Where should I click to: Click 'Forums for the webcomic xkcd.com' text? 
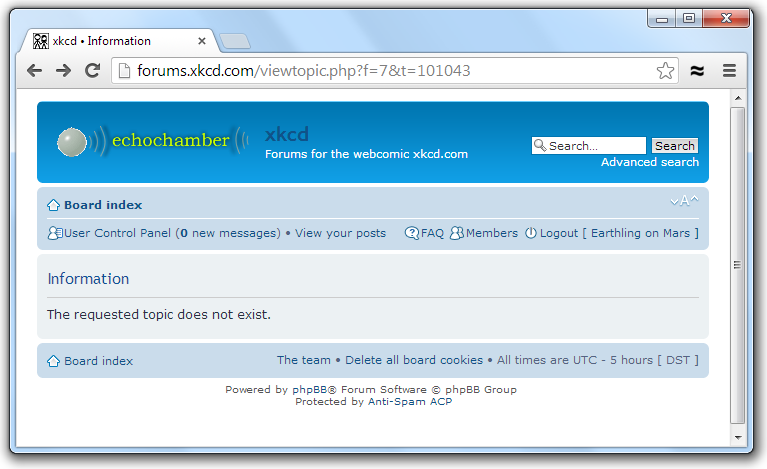point(366,154)
